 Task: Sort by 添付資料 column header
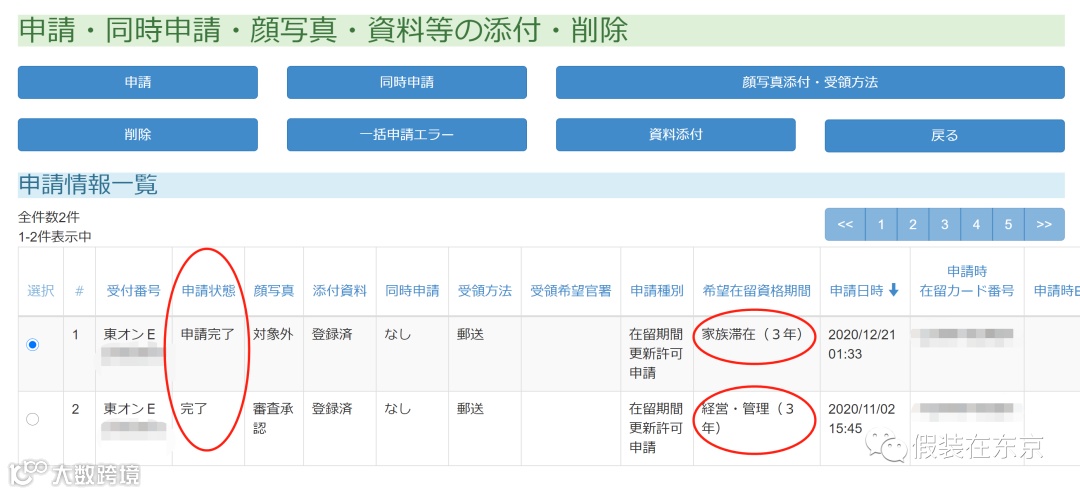click(340, 291)
